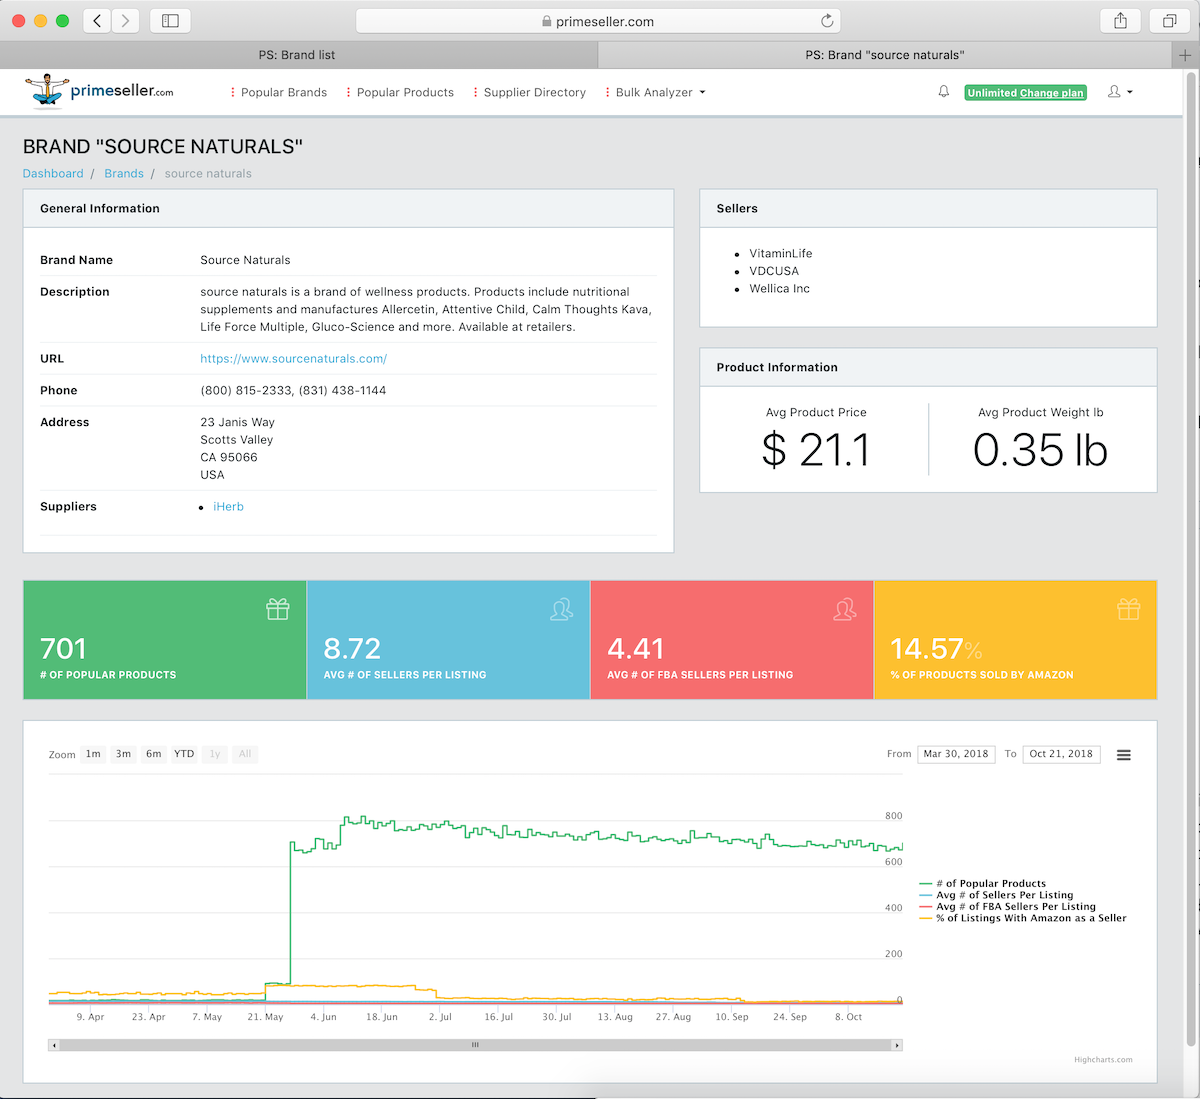Open a new tab with plus icon
The width and height of the screenshot is (1200, 1099).
pyautogui.click(x=1185, y=55)
